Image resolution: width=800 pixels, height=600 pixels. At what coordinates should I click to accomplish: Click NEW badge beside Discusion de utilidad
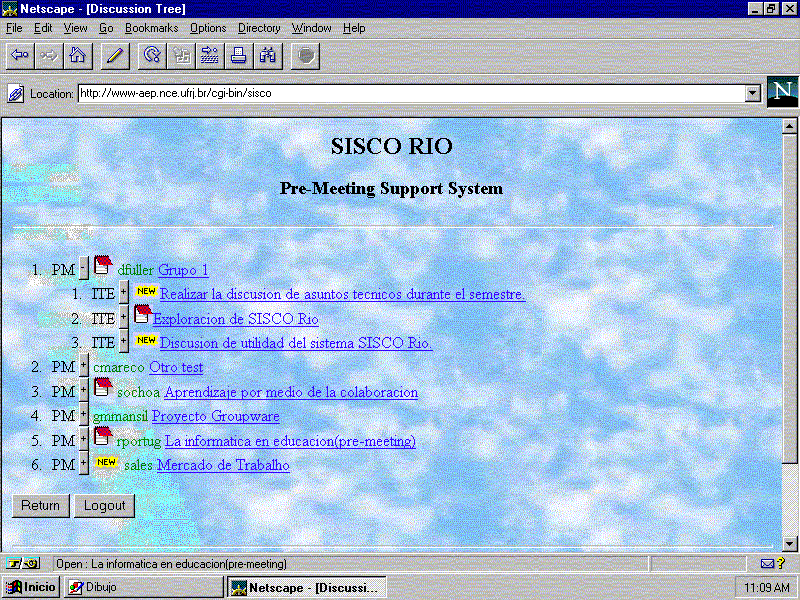click(x=146, y=340)
